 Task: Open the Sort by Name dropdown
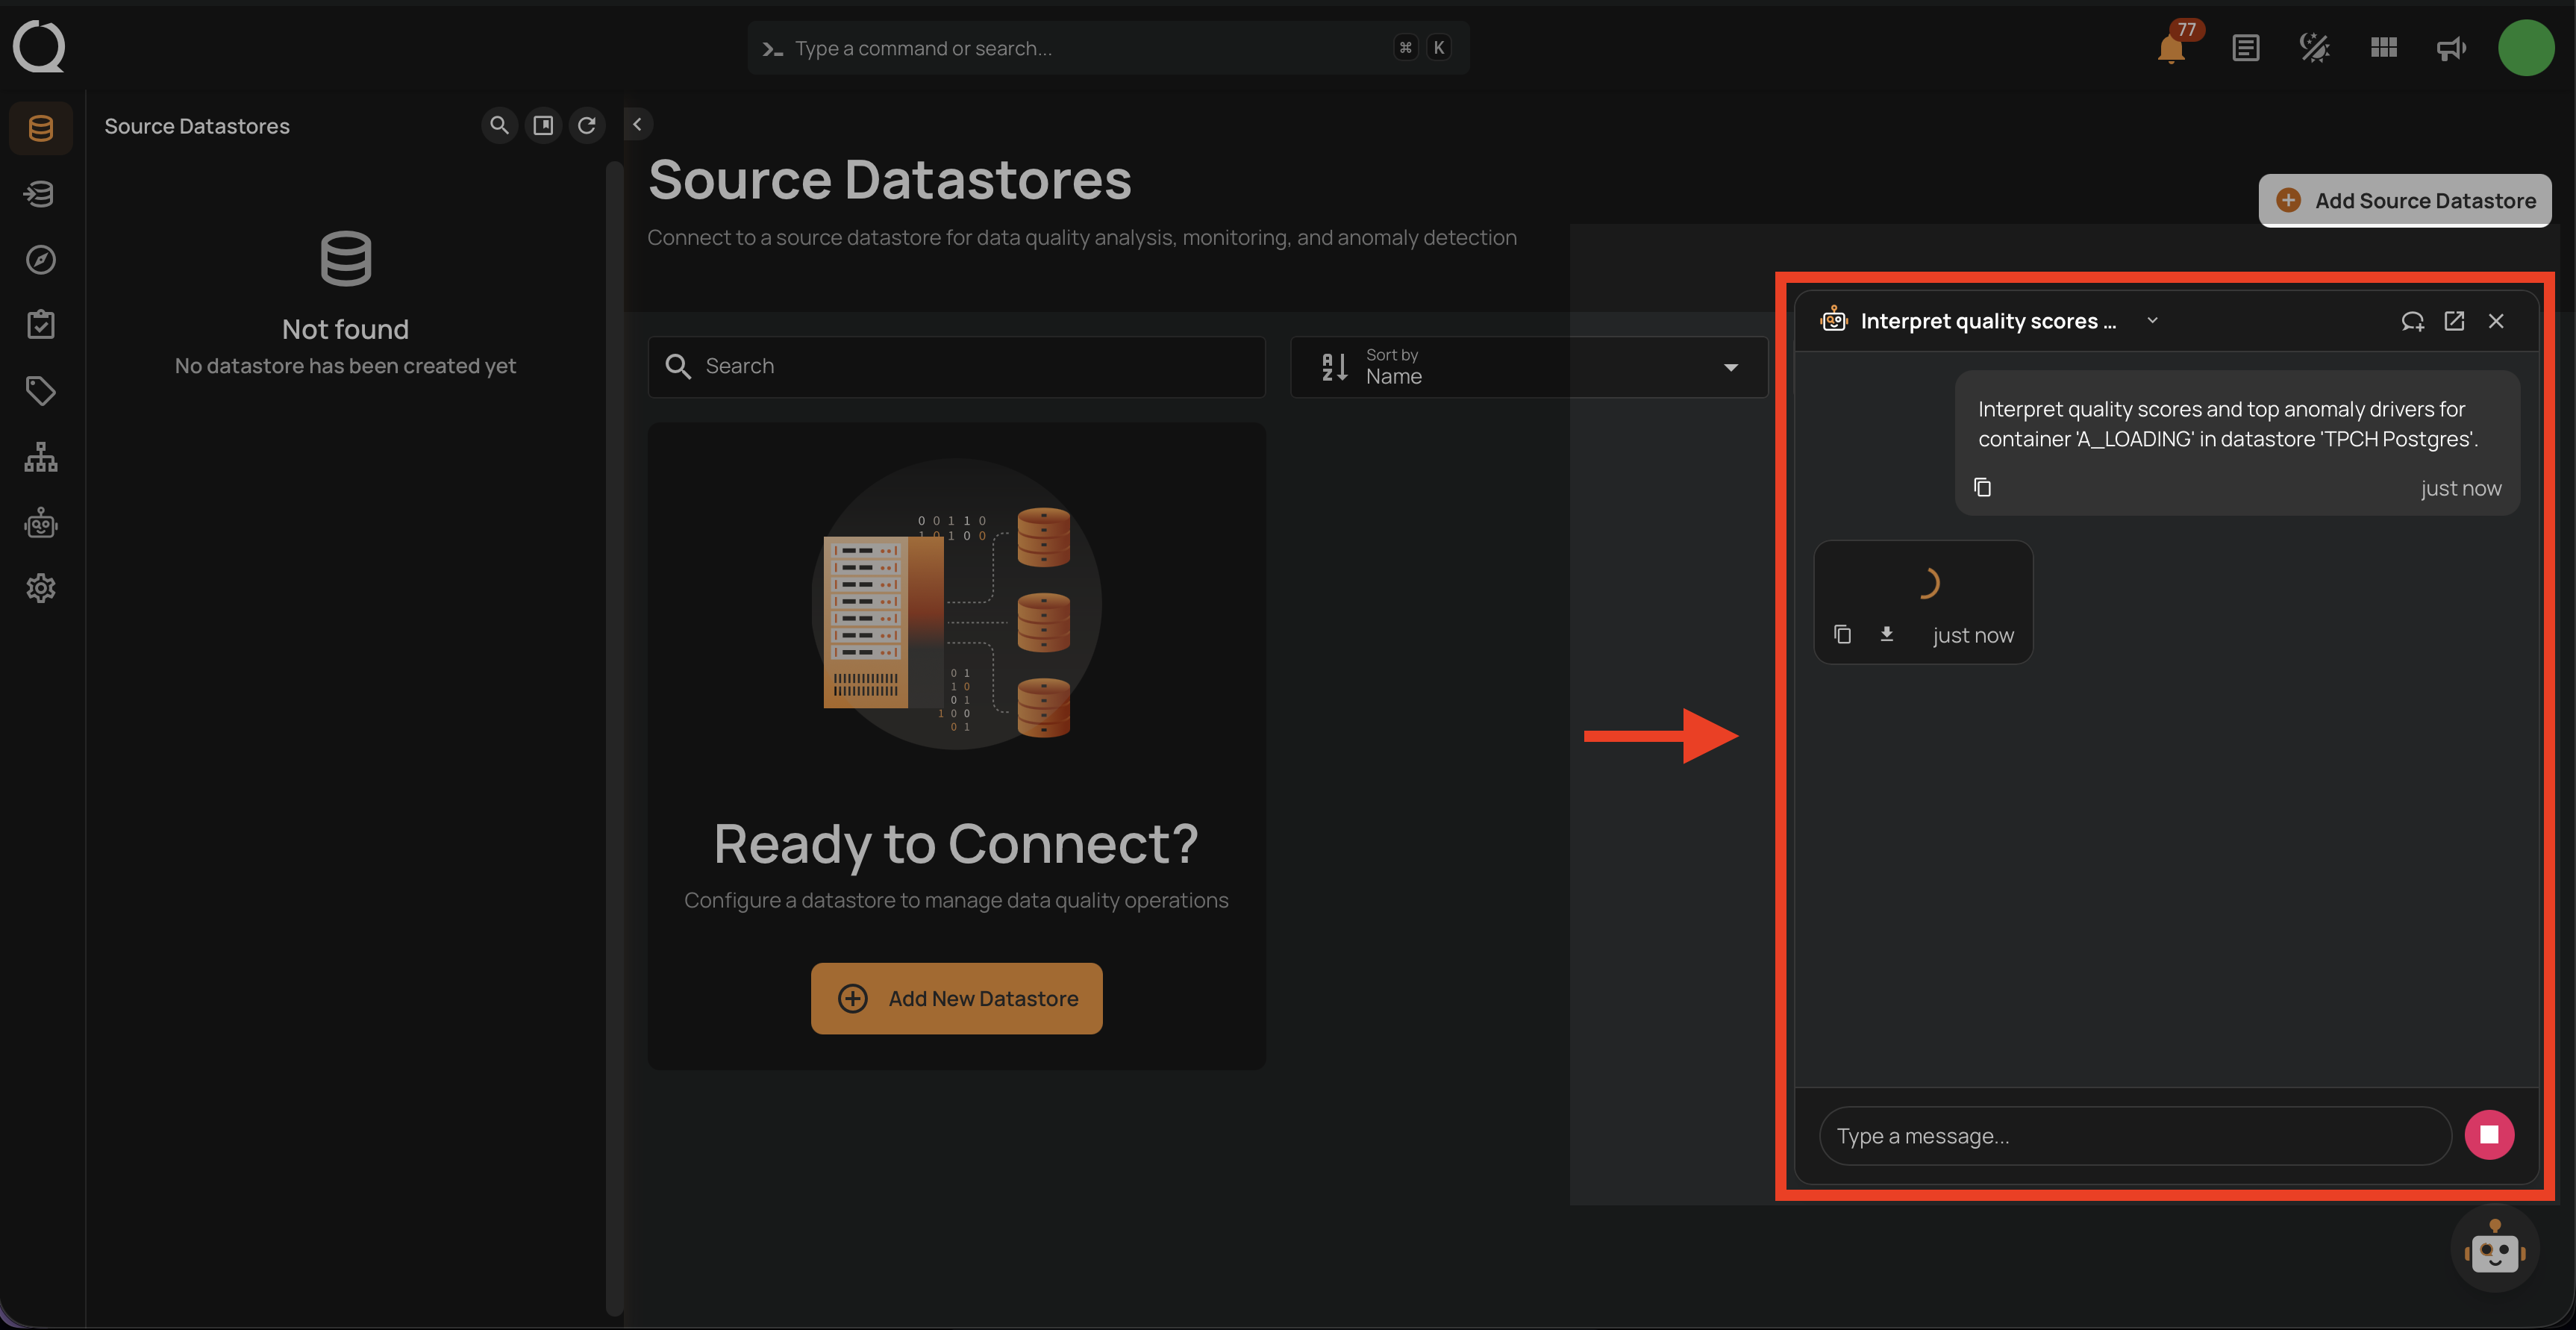pyautogui.click(x=1528, y=367)
